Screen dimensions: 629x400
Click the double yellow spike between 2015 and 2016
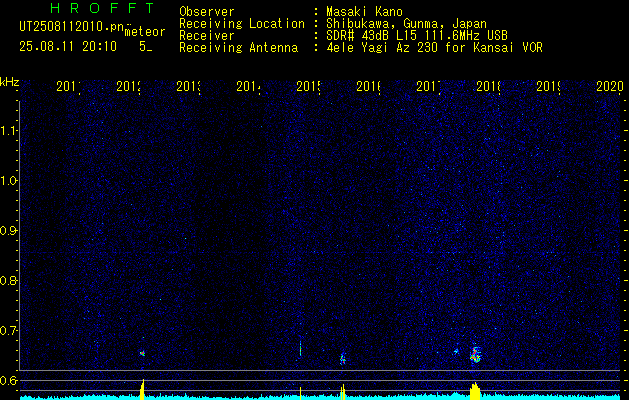pos(342,392)
